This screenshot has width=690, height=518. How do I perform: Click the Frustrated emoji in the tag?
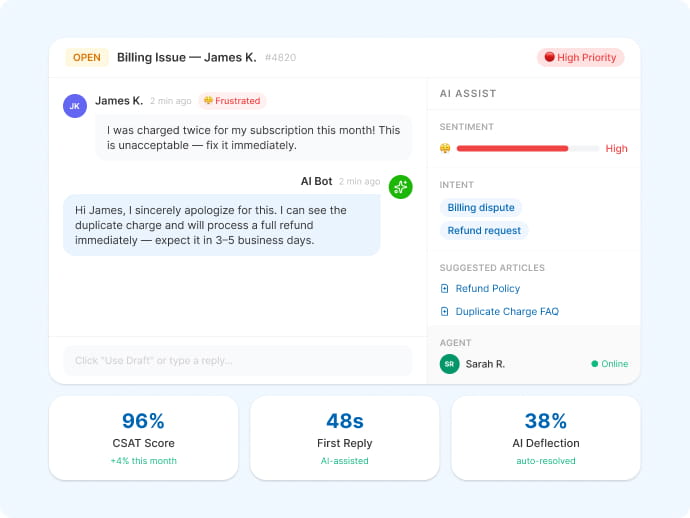point(208,100)
